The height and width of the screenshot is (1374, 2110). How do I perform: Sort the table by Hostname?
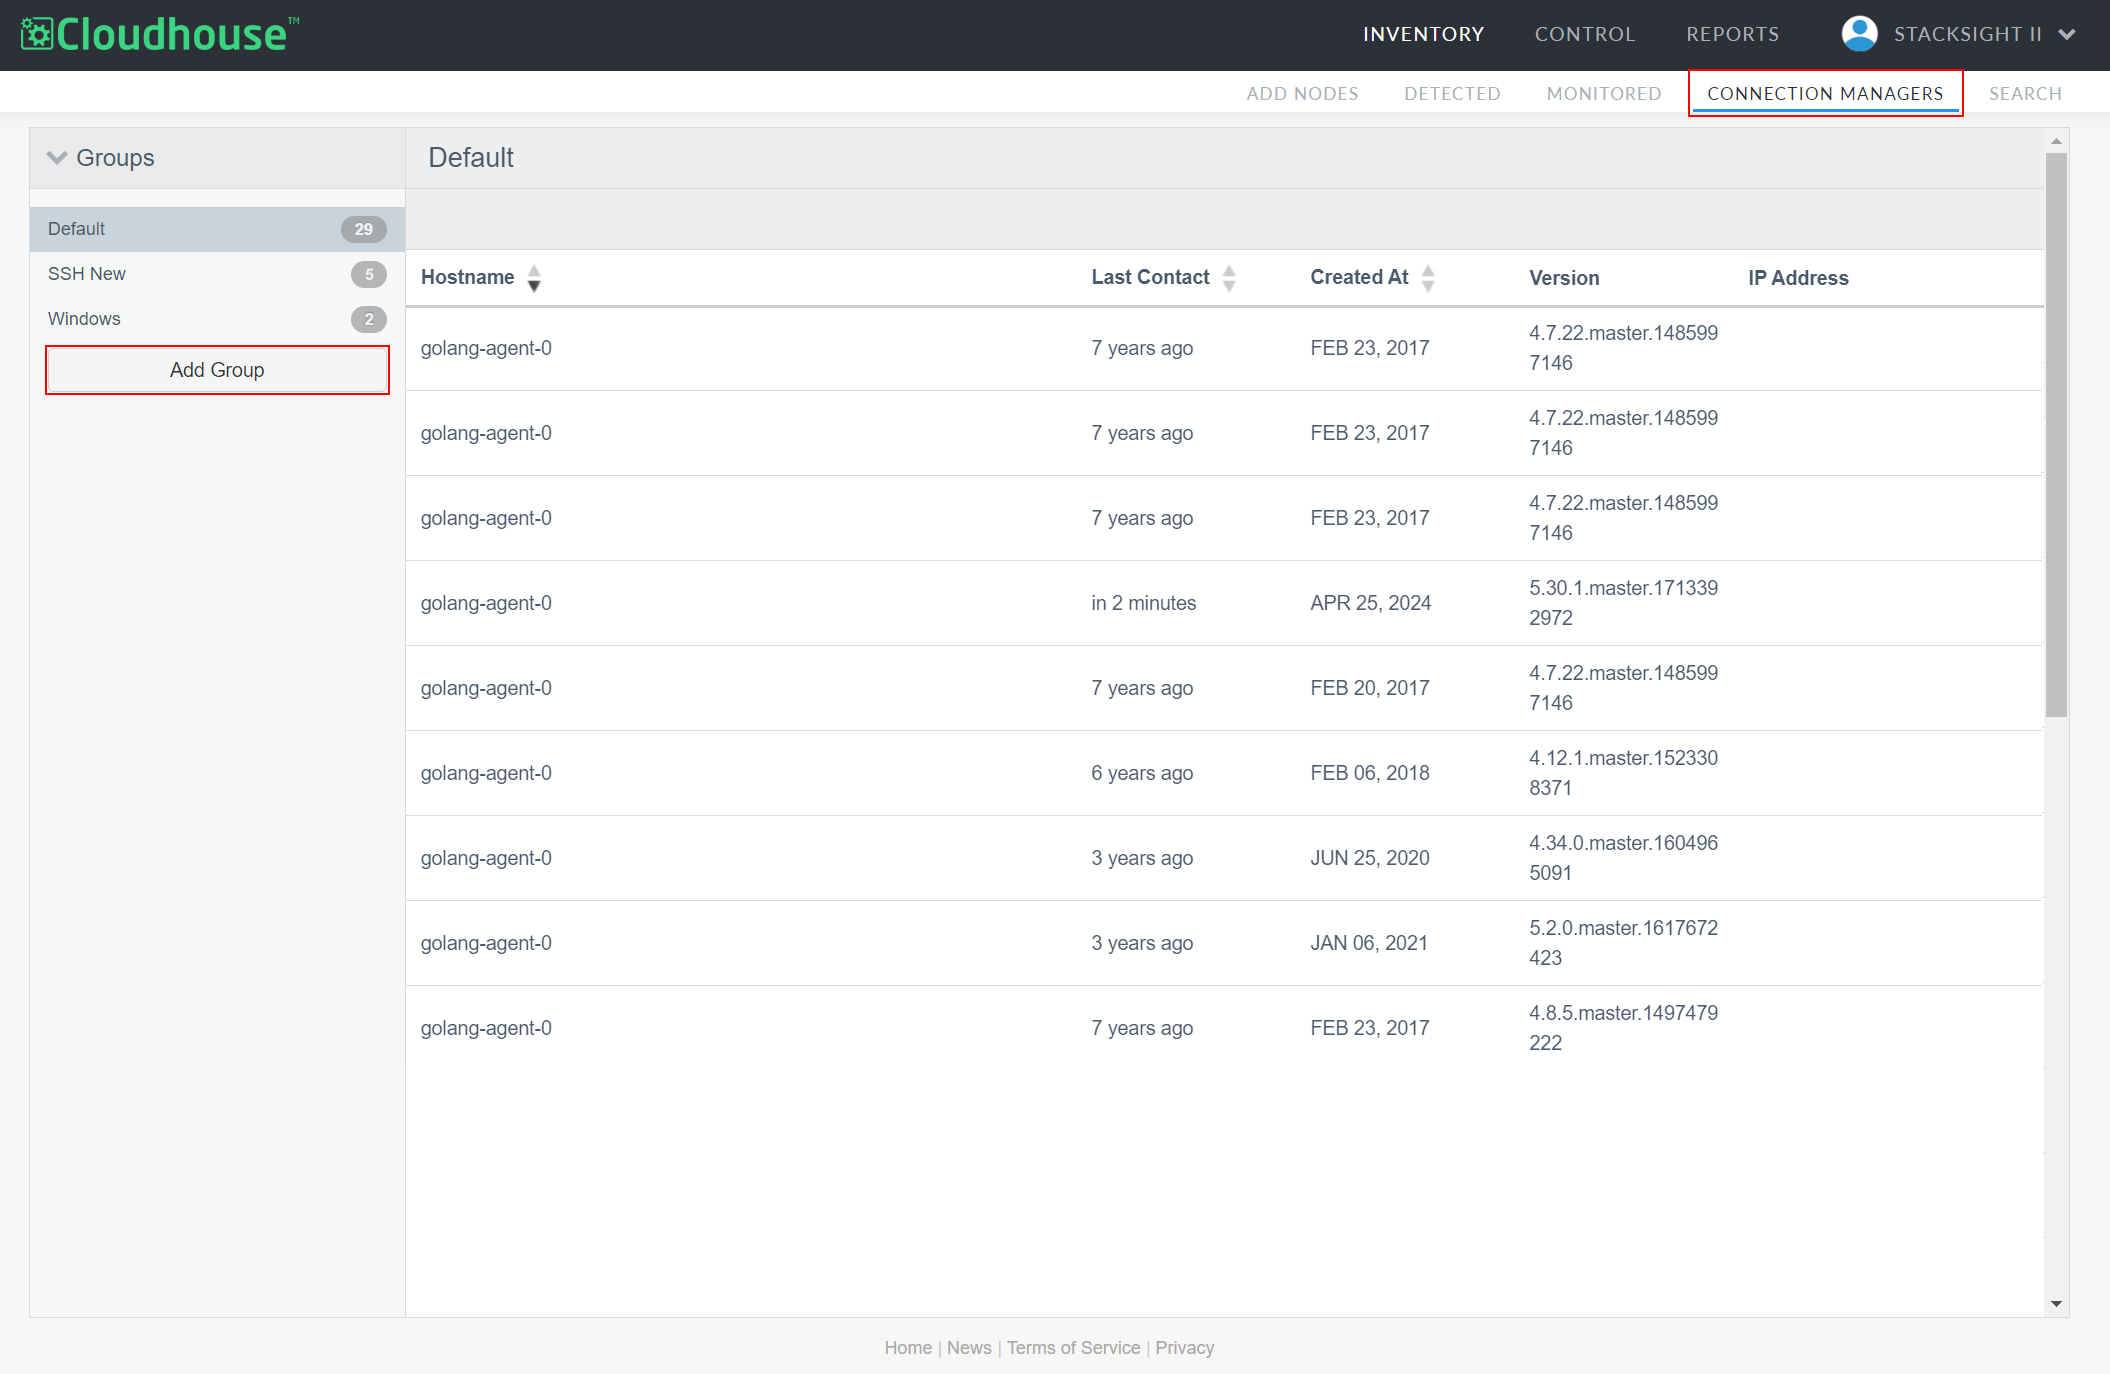[534, 278]
